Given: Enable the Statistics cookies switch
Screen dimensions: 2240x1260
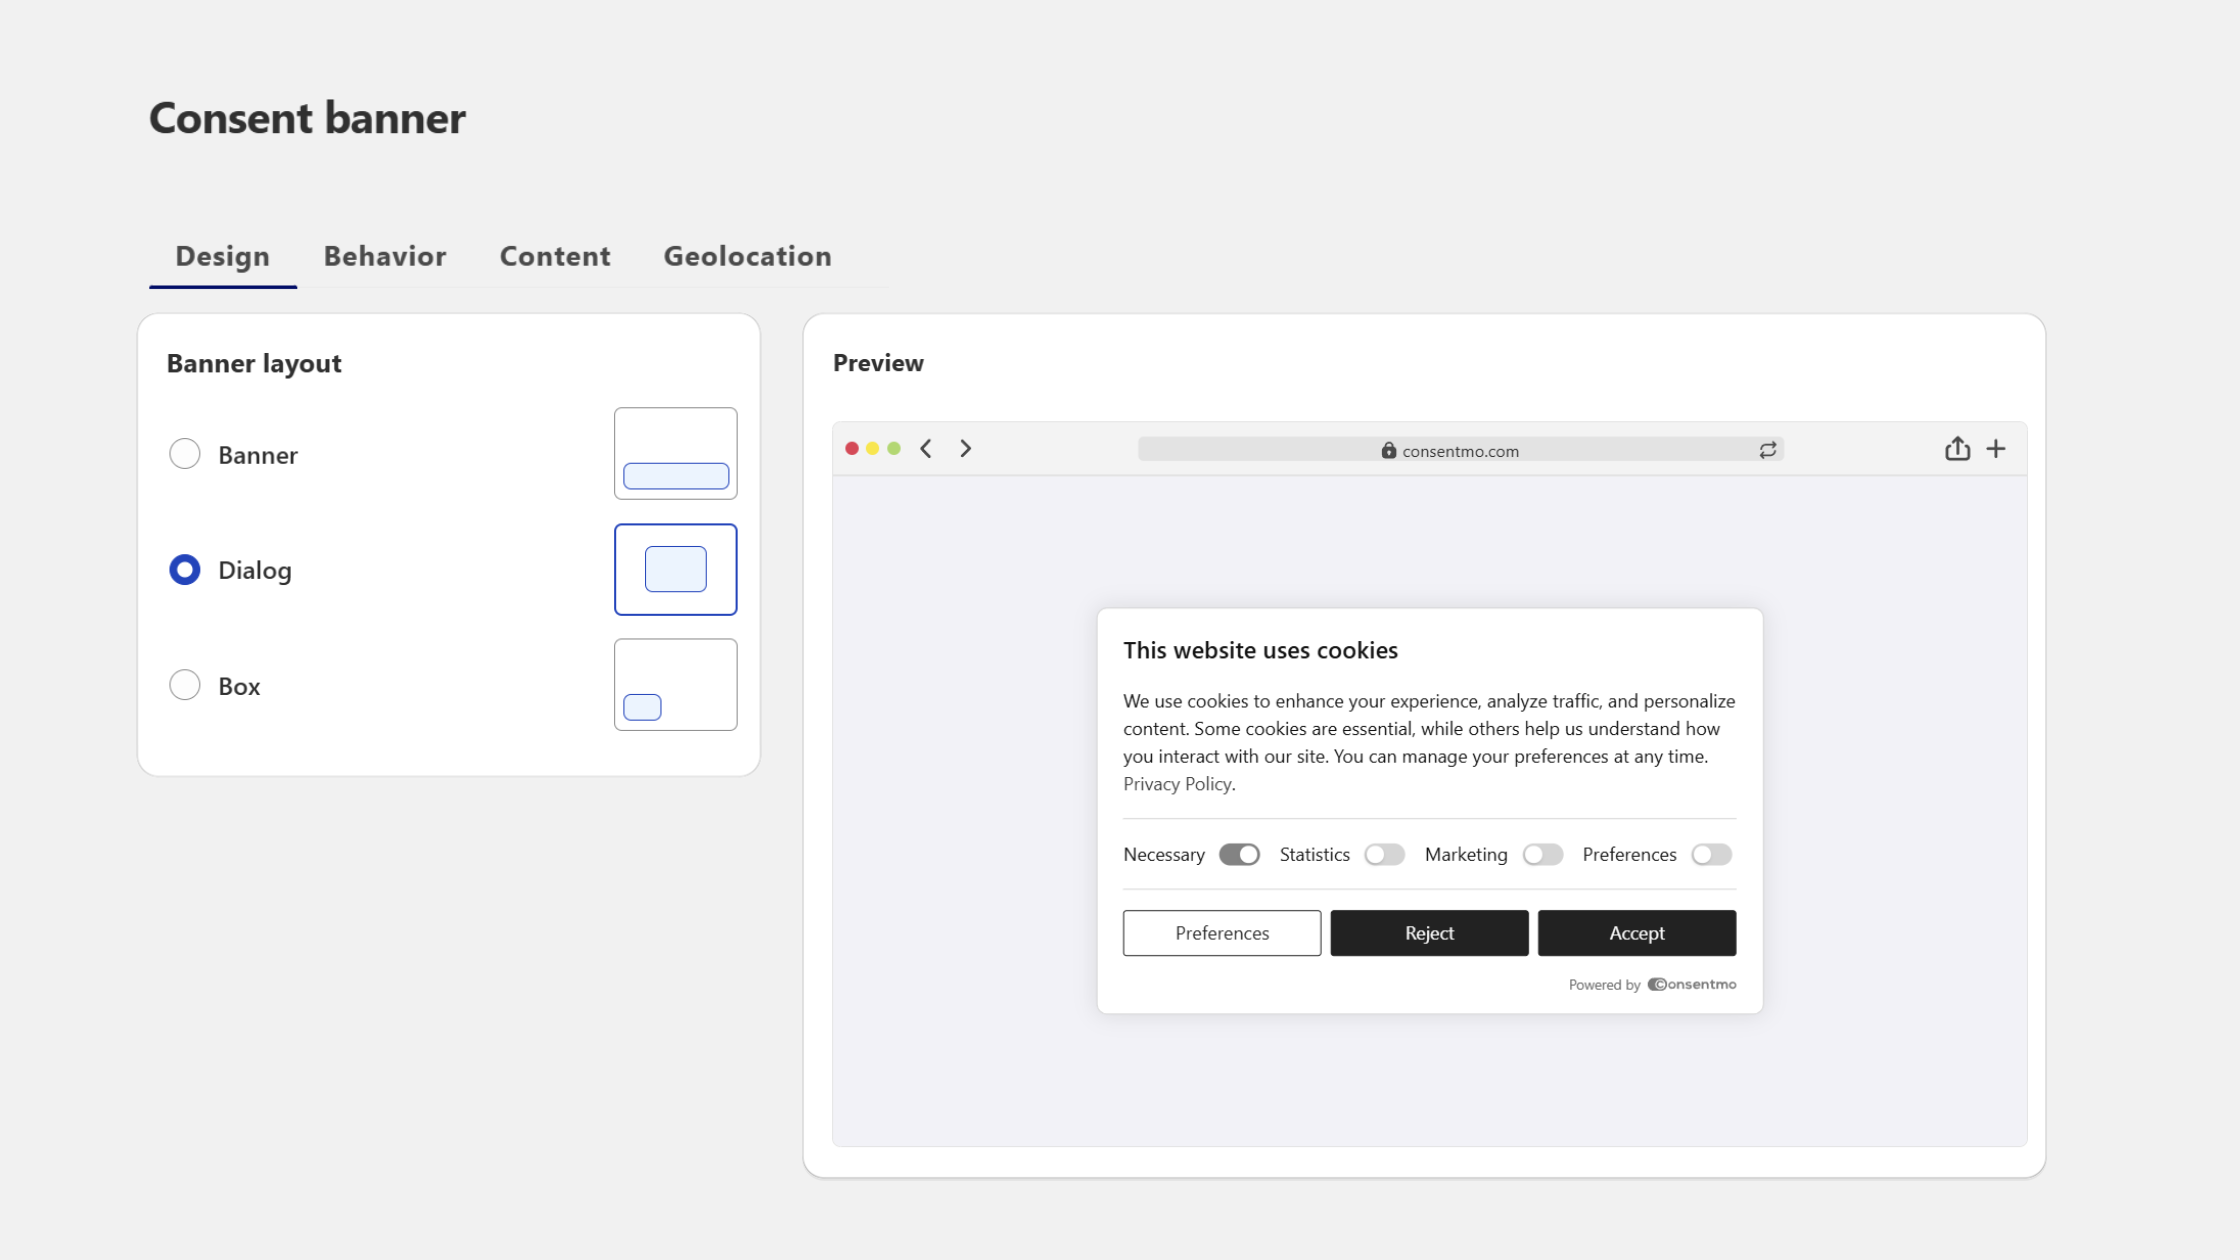Looking at the screenshot, I should coord(1384,854).
